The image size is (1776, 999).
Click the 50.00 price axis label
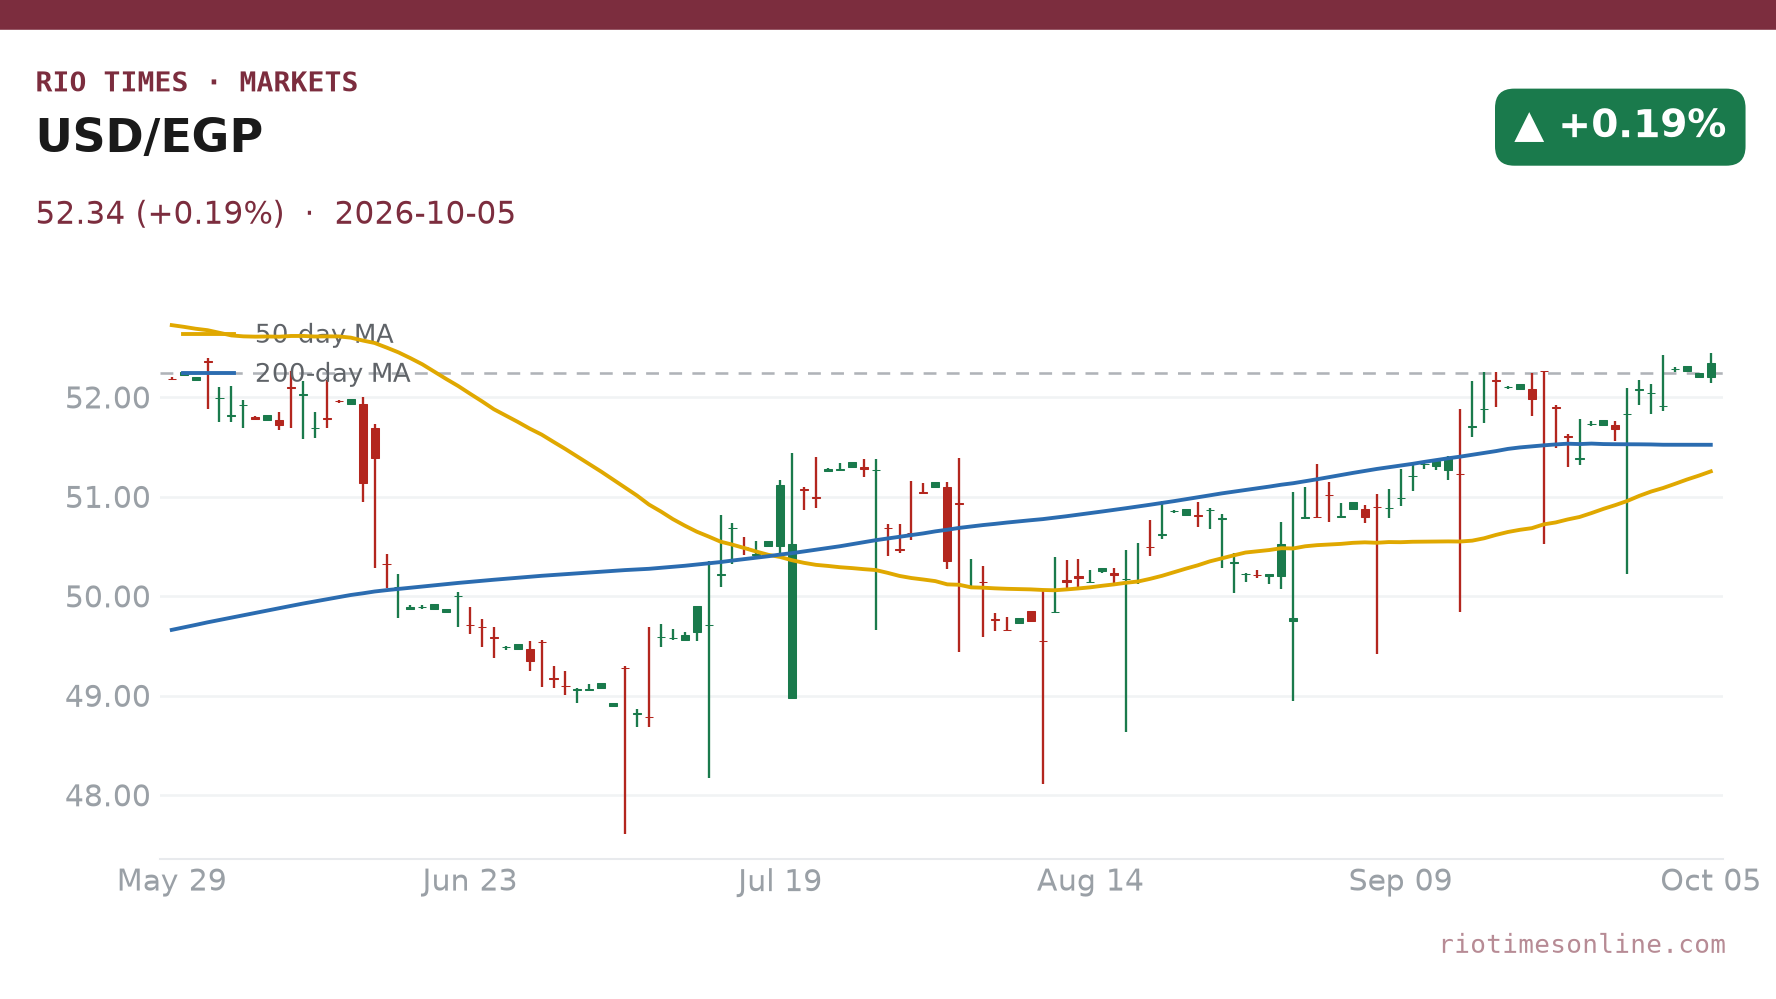(x=107, y=598)
